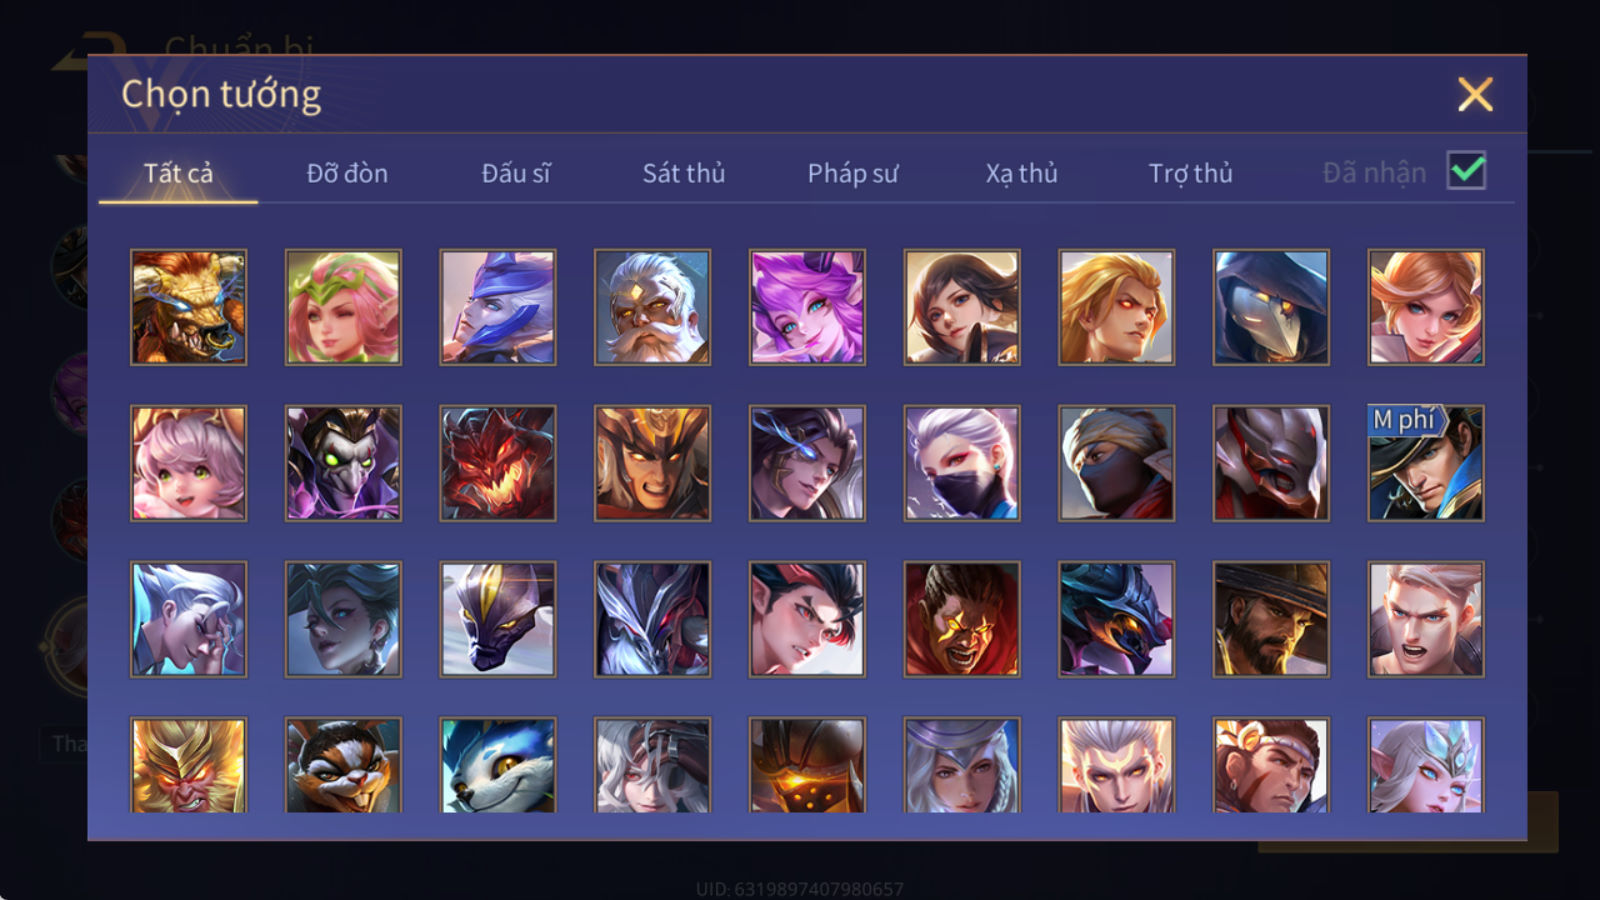Screen dimensions: 1600x900
Task: Switch to the 'Xạ thủ' tab
Action: (1021, 173)
